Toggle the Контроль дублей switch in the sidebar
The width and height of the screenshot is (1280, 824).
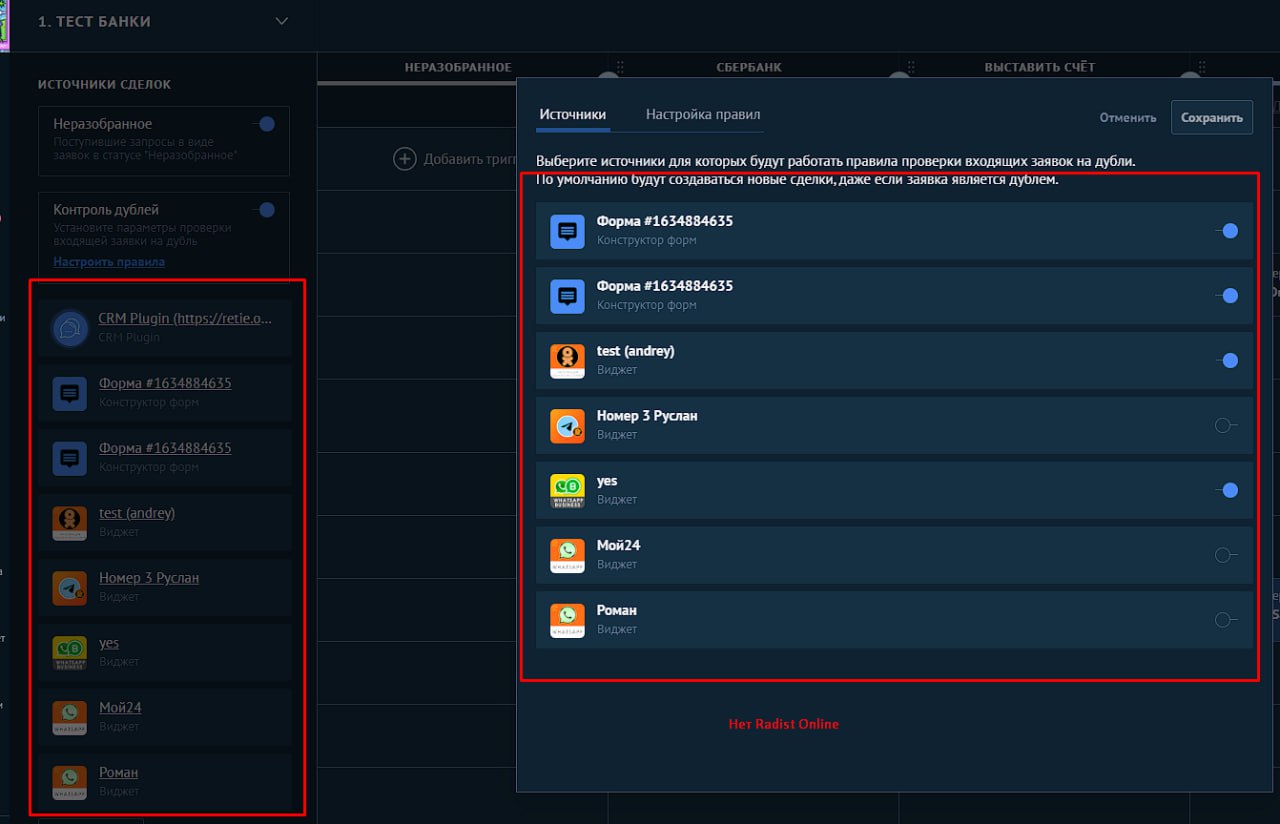264,210
